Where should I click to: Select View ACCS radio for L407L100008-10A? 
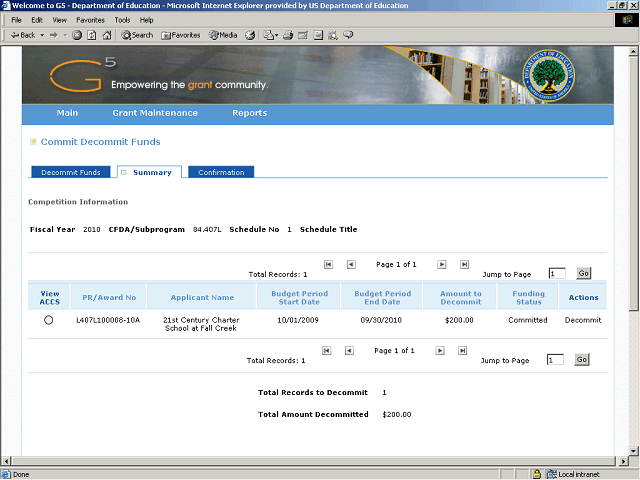[x=49, y=320]
